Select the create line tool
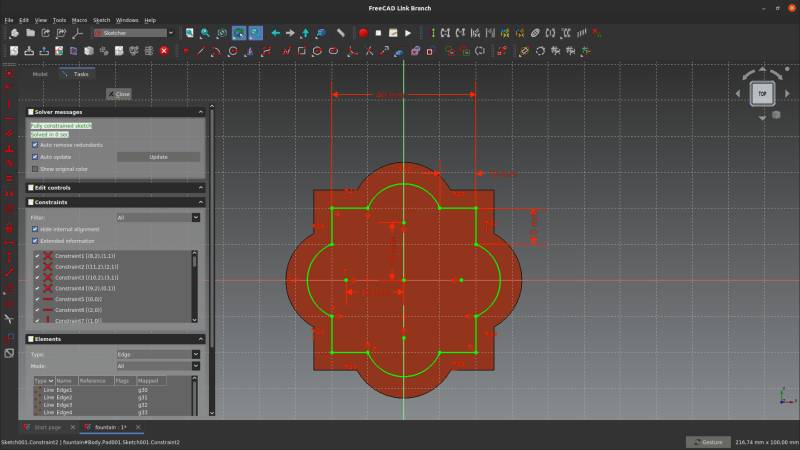The height and width of the screenshot is (450, 800). click(x=201, y=51)
